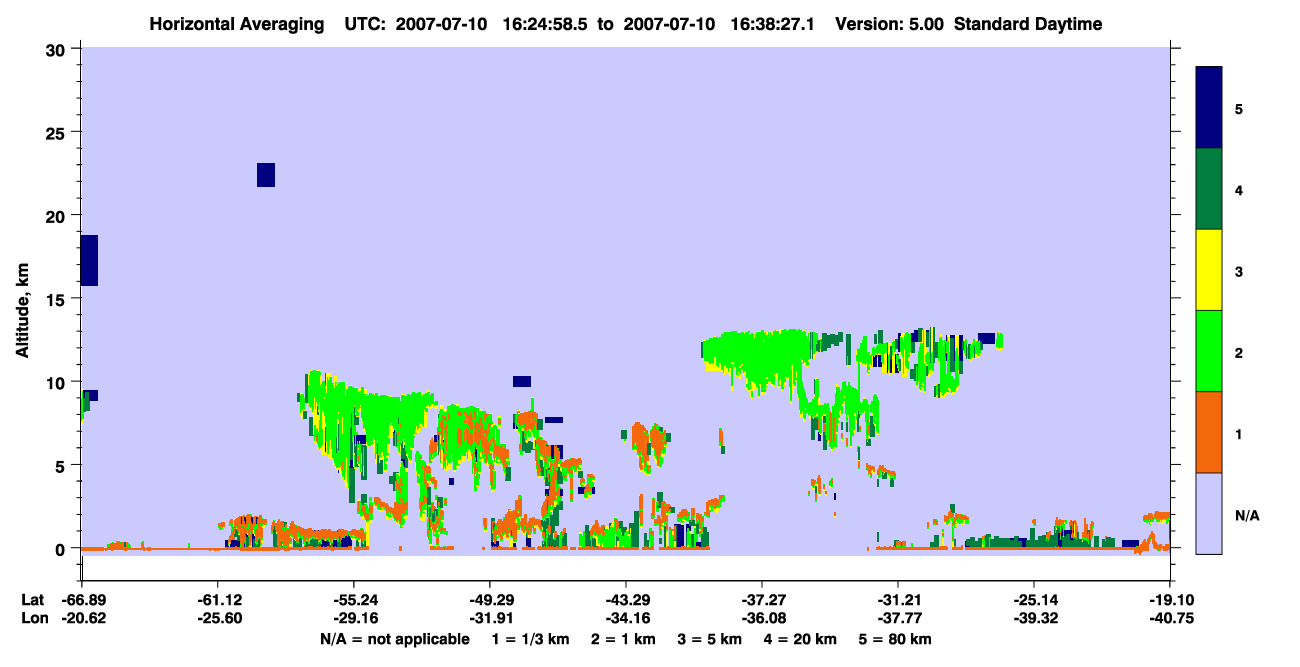
Task: Click the 15 km altitude tick label
Action: click(59, 299)
